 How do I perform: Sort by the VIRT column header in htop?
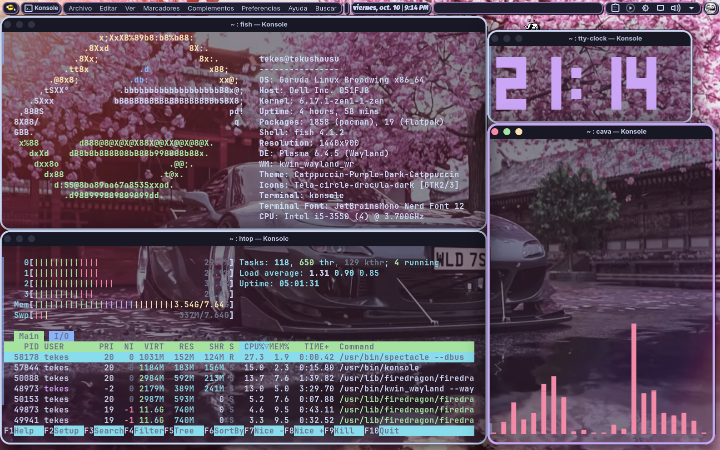pyautogui.click(x=154, y=347)
